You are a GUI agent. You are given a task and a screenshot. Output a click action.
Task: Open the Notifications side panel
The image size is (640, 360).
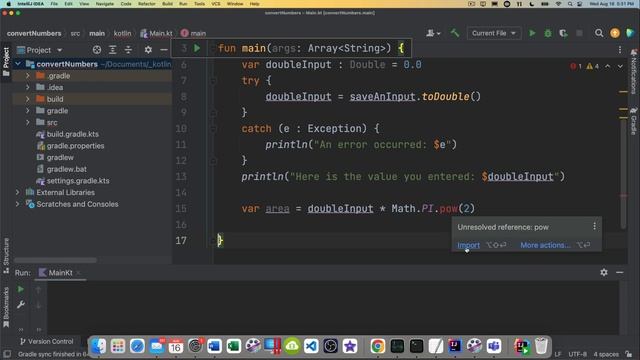[x=634, y=71]
